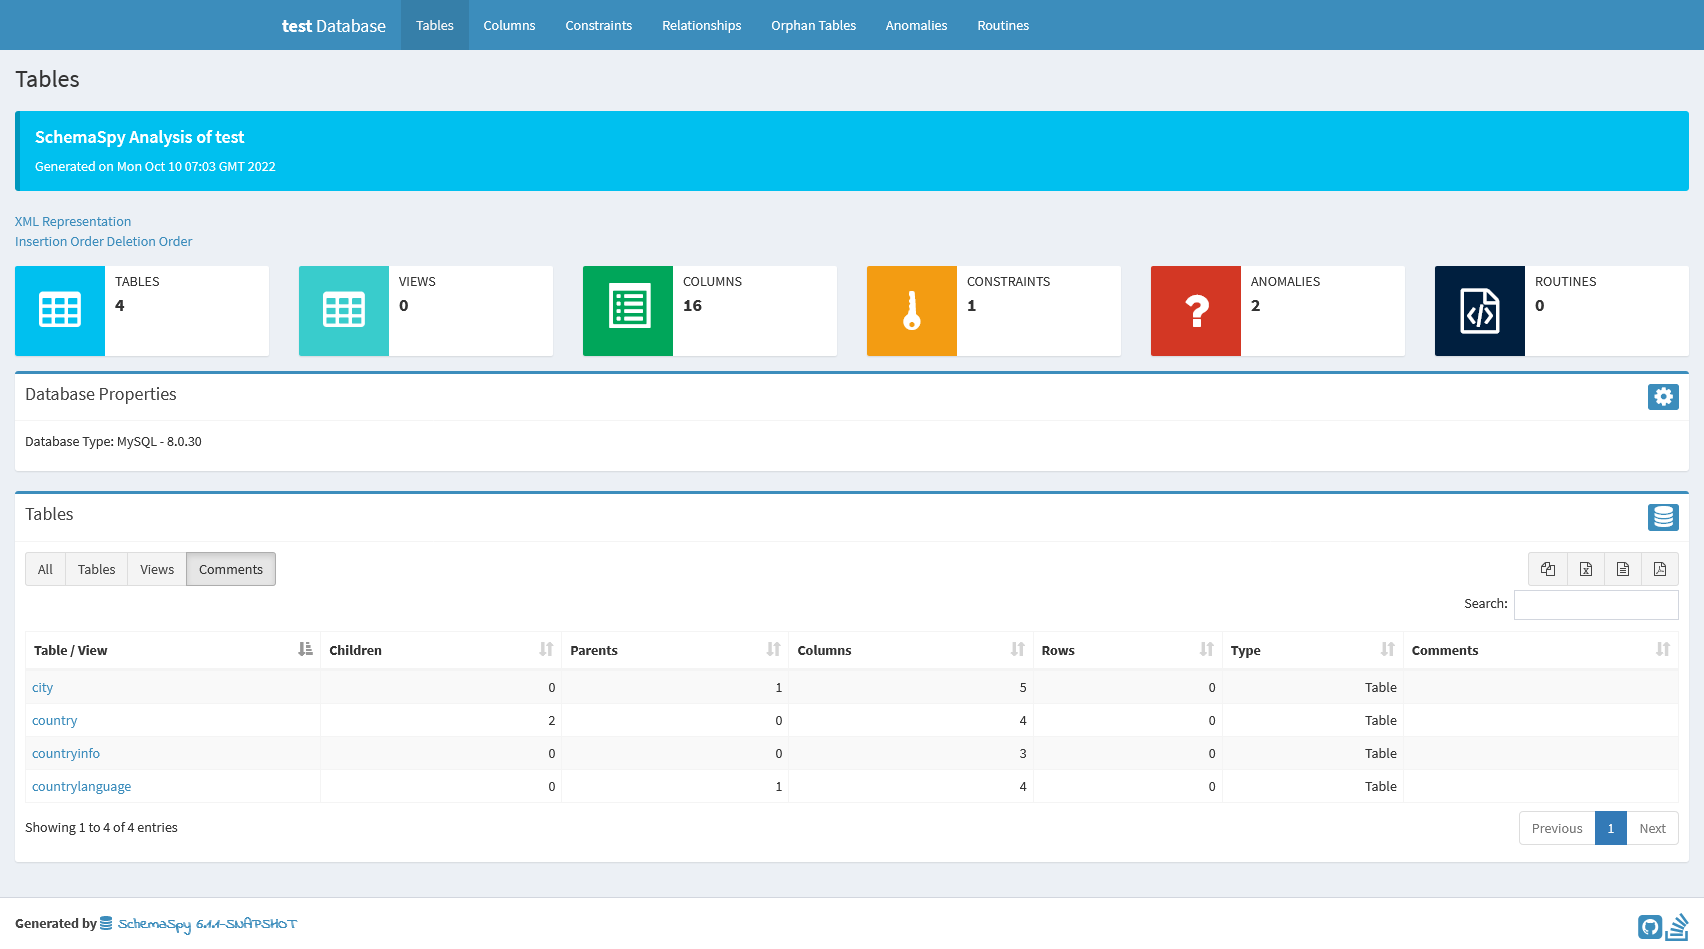
Task: Select the All filter button
Action: [x=45, y=569]
